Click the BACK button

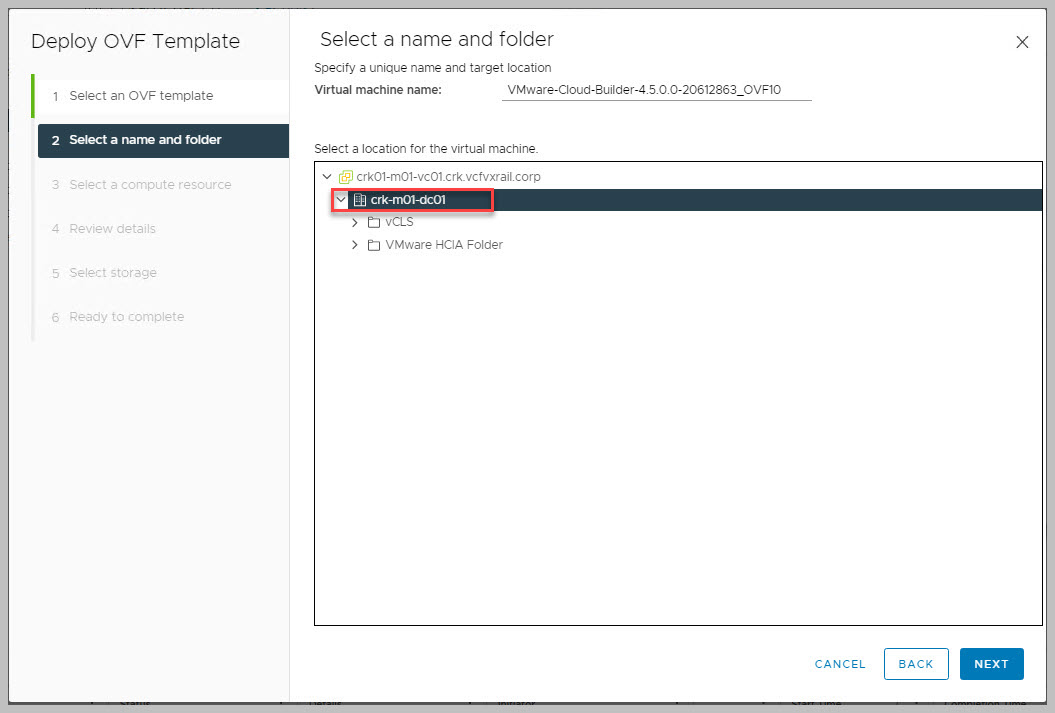tap(916, 664)
